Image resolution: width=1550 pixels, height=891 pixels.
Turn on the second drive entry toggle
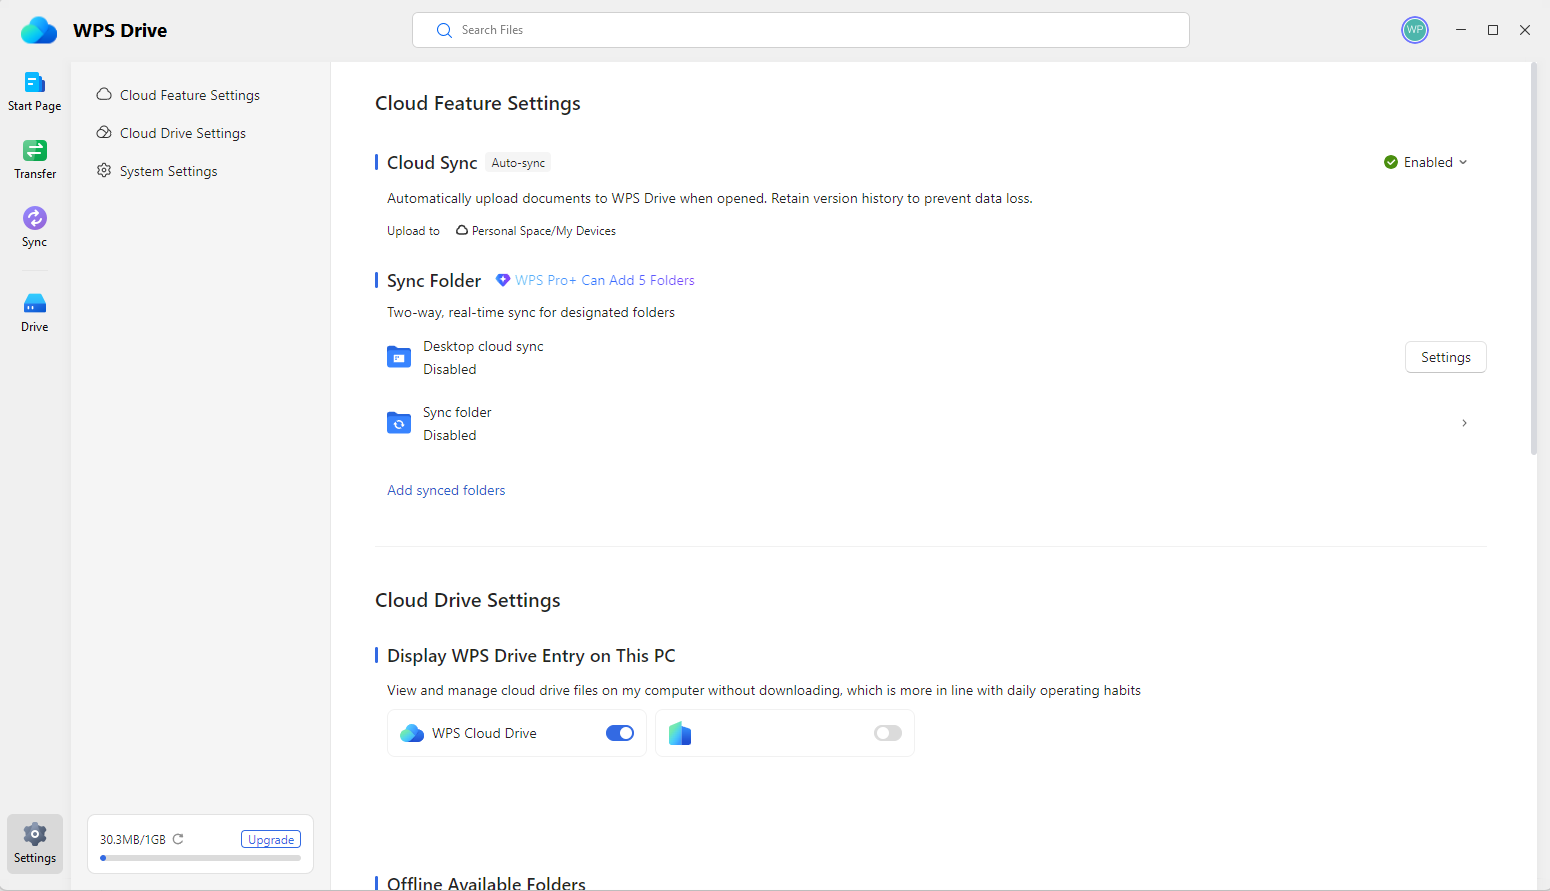coord(888,733)
